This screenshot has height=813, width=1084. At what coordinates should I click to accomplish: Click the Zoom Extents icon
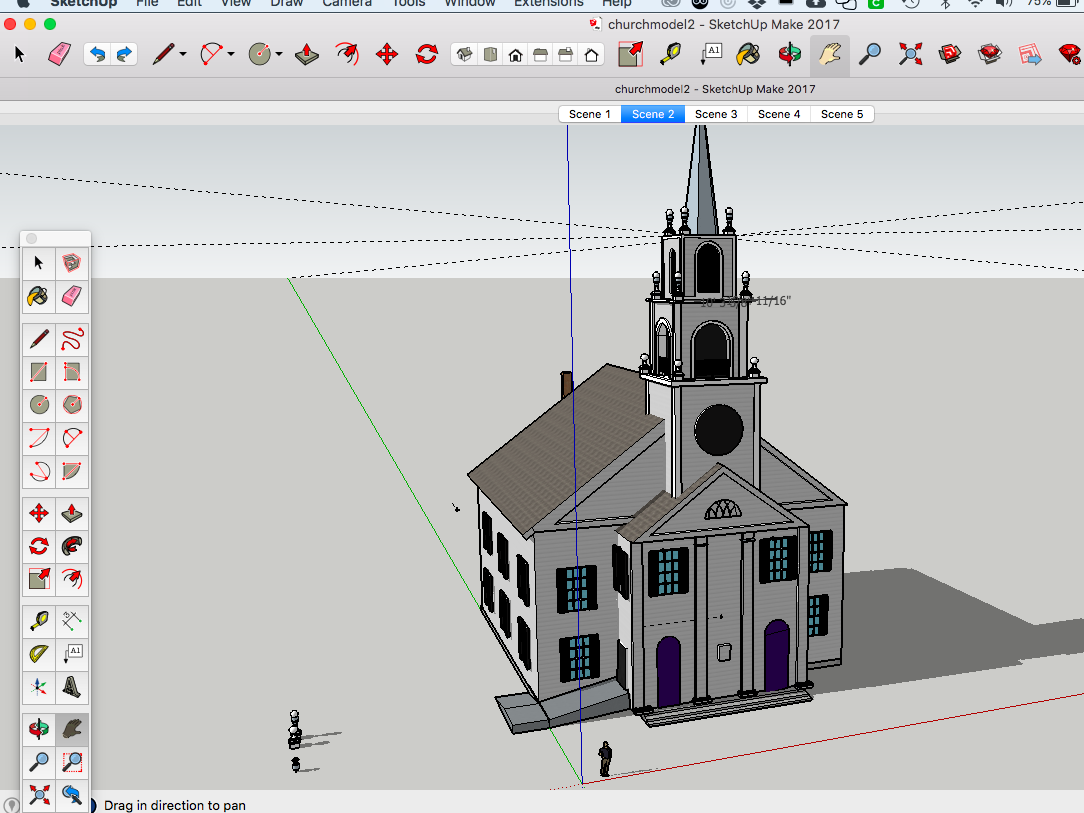(x=910, y=54)
